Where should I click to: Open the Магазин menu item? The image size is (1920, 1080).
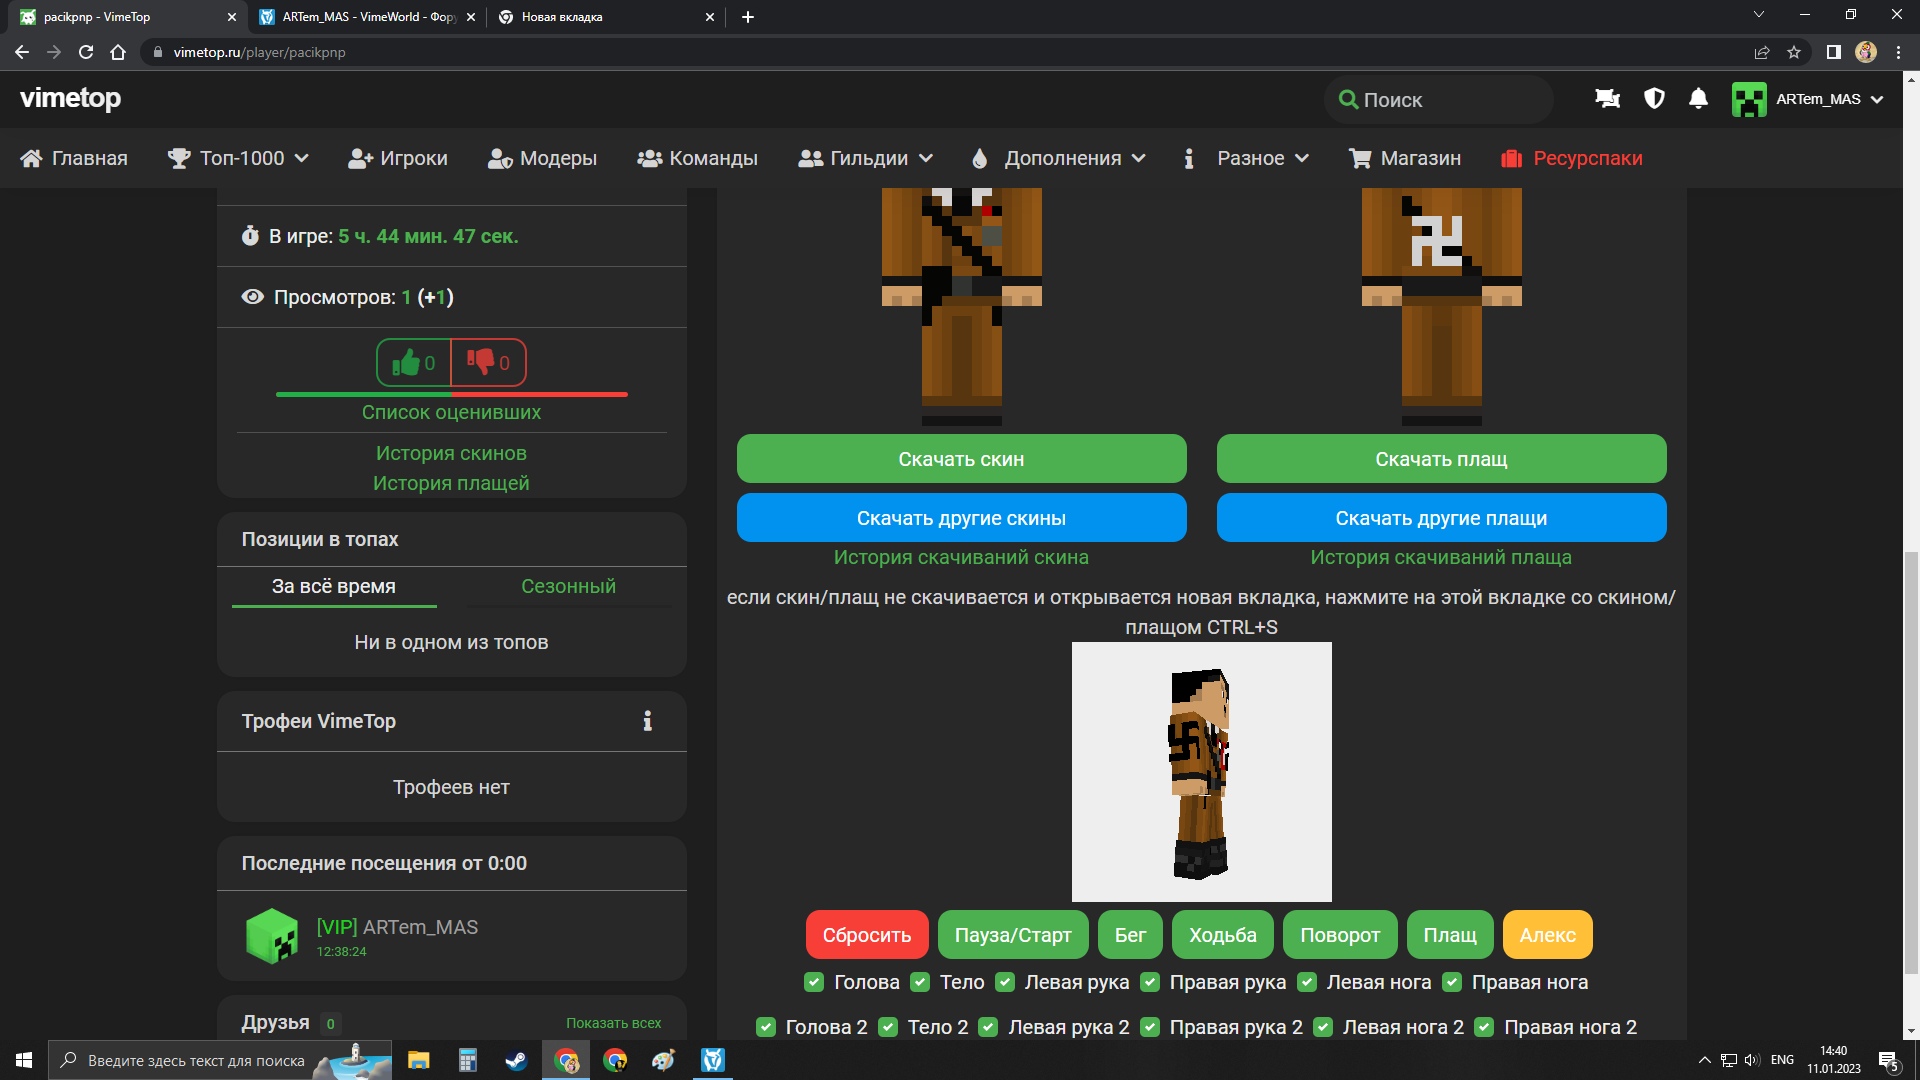coord(1405,158)
